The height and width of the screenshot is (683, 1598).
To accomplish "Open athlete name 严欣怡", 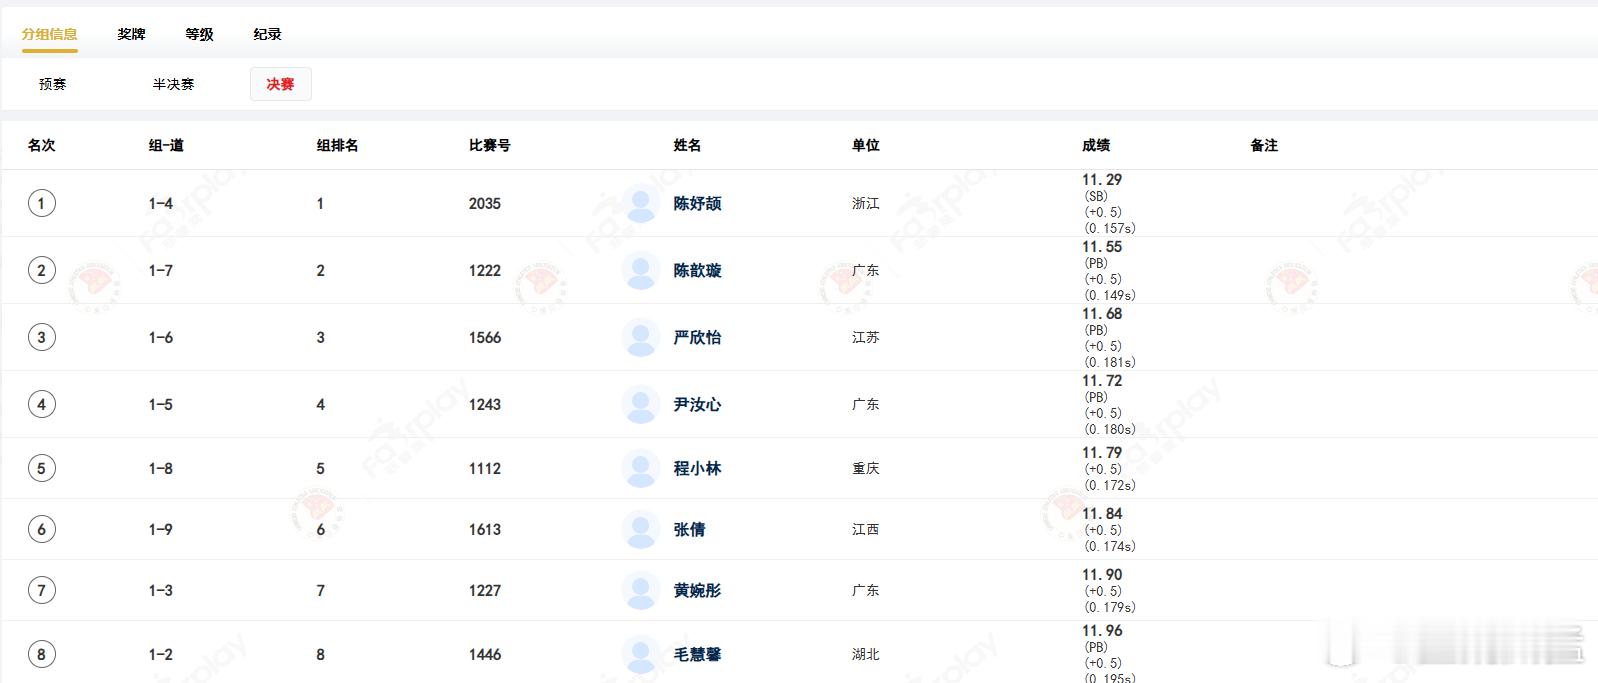I will click(697, 337).
